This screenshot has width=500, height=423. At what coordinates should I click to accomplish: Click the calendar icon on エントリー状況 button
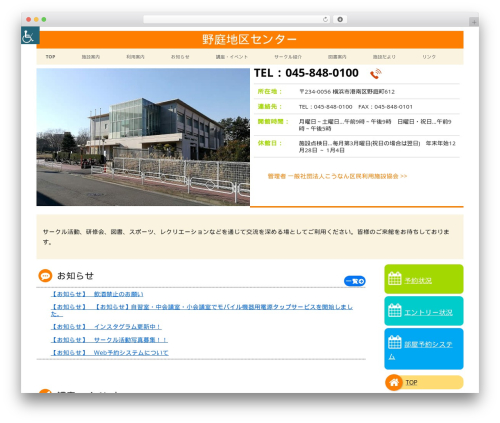point(395,310)
